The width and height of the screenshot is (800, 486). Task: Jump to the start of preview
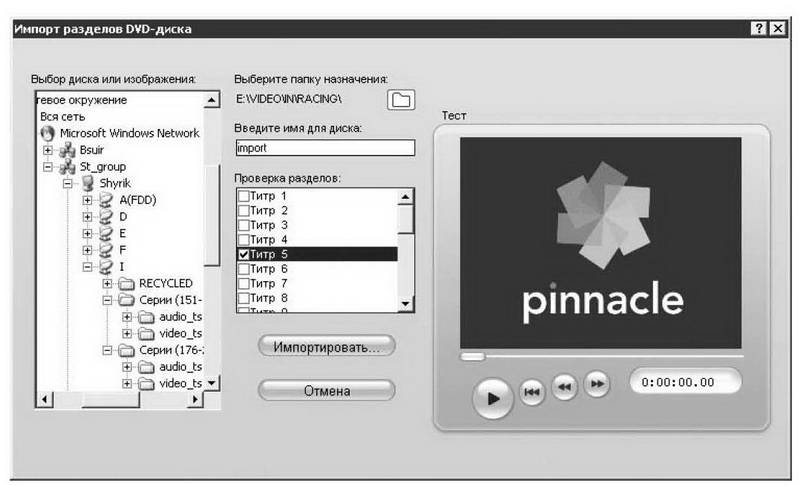(x=532, y=392)
